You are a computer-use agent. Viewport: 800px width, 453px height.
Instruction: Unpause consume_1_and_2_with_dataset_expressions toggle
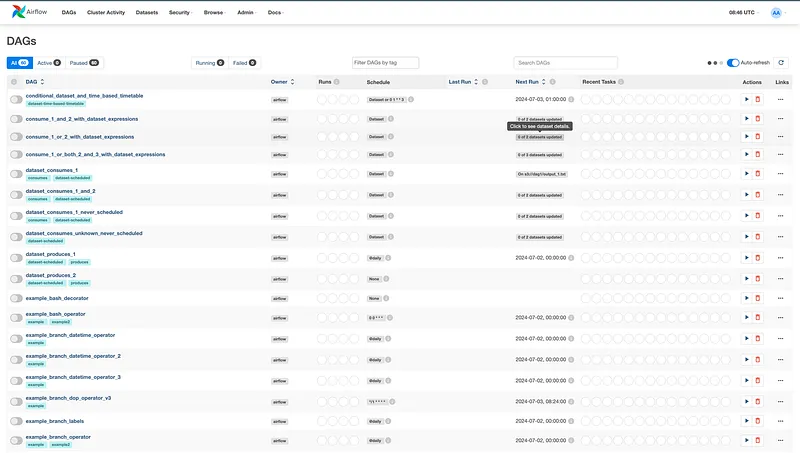point(16,119)
